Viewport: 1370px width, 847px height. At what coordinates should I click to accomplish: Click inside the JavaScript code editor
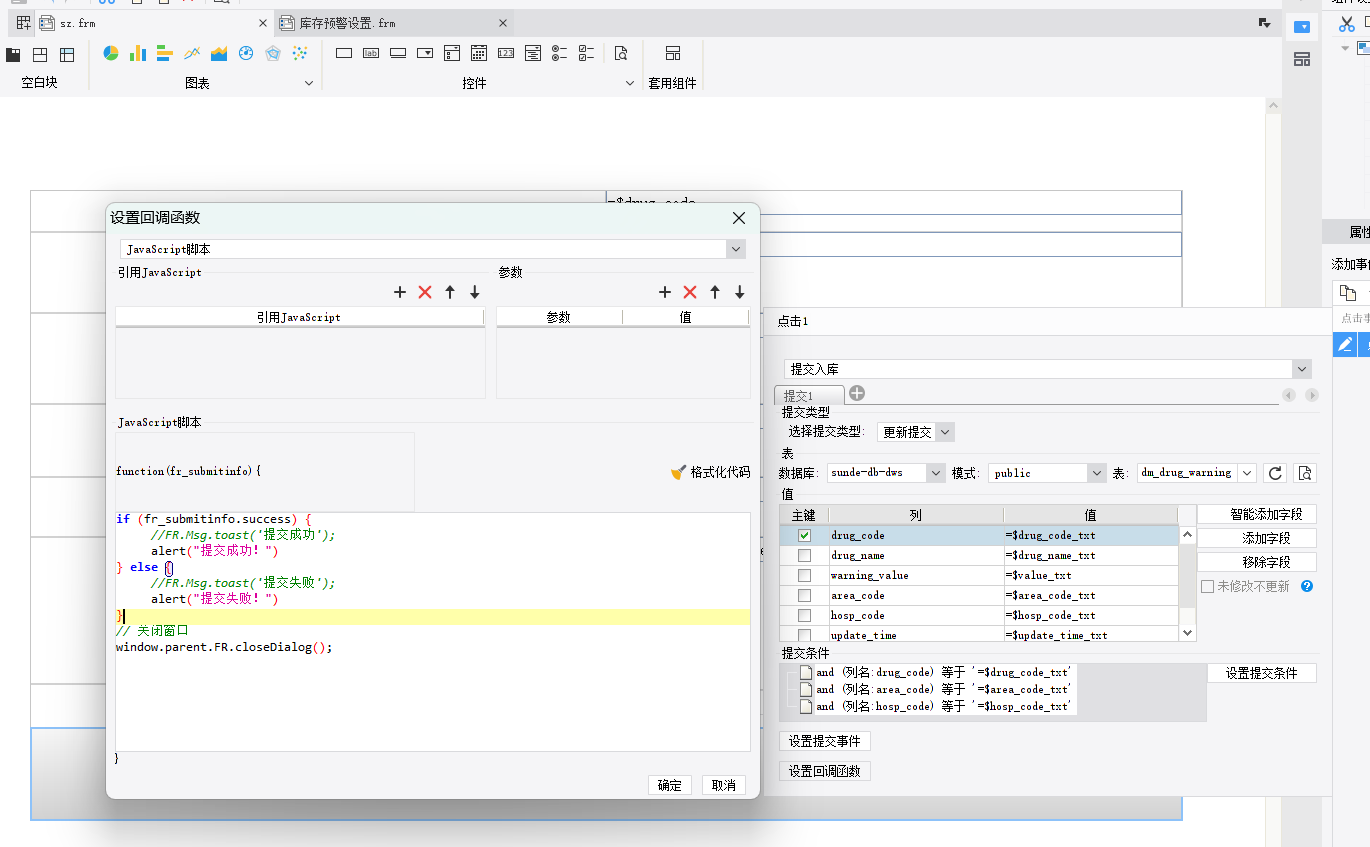pyautogui.click(x=432, y=631)
